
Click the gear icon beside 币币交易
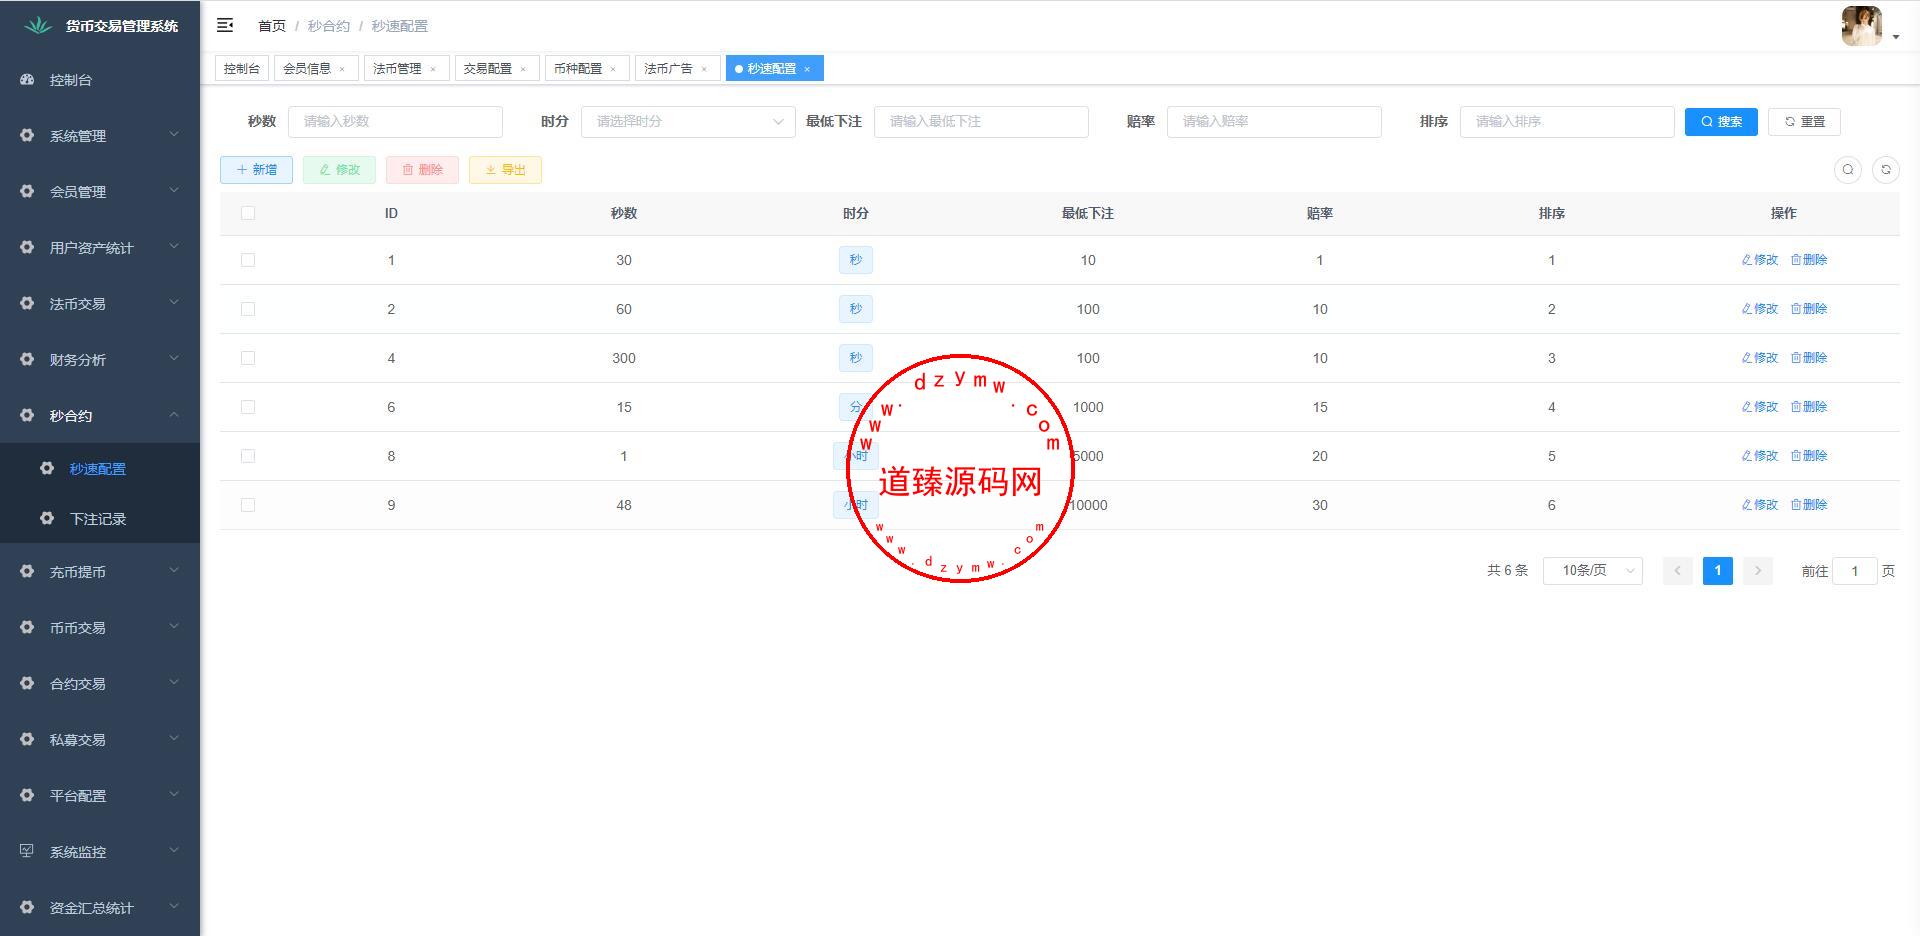point(27,627)
